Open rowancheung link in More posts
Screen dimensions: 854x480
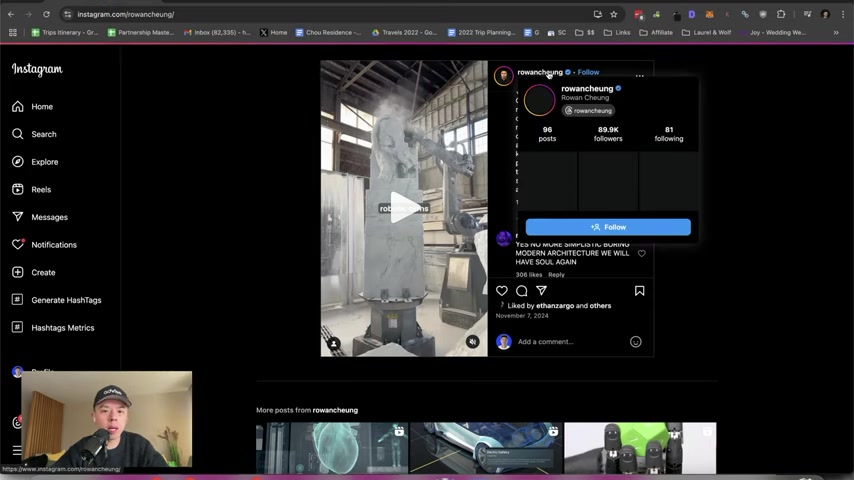335,410
